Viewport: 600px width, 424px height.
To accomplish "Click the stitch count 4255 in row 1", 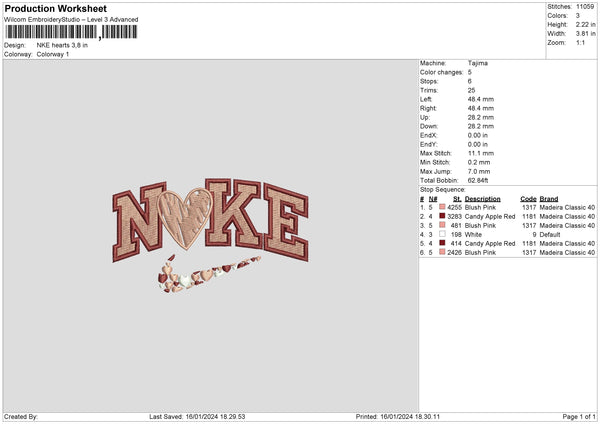I will tap(455, 207).
